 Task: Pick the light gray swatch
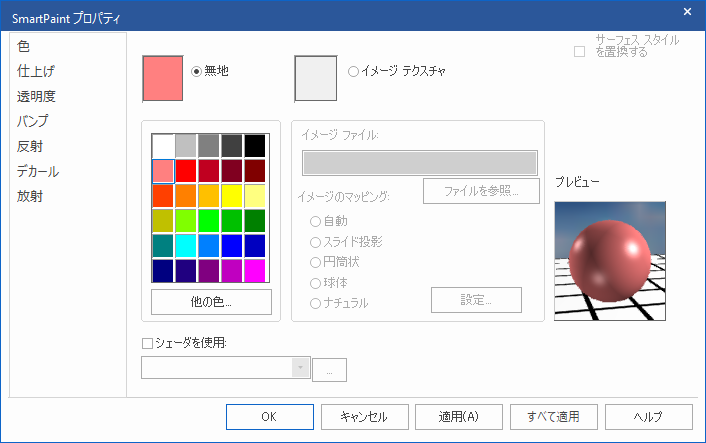coord(186,146)
